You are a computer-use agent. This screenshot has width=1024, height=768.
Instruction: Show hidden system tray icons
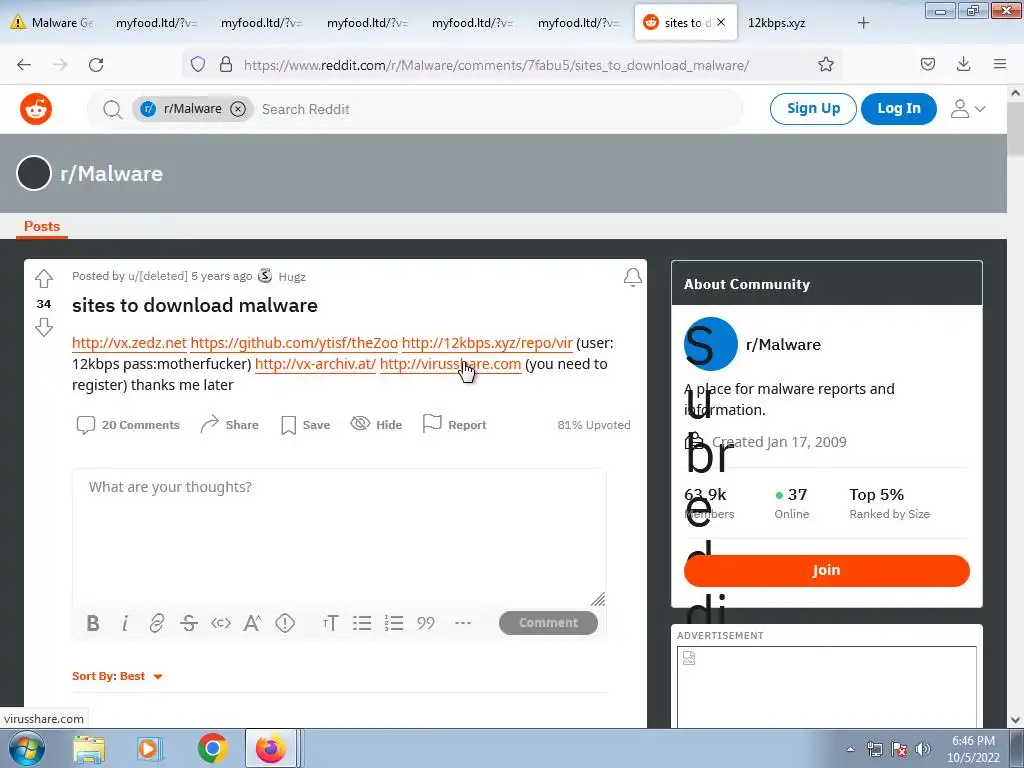[850, 749]
